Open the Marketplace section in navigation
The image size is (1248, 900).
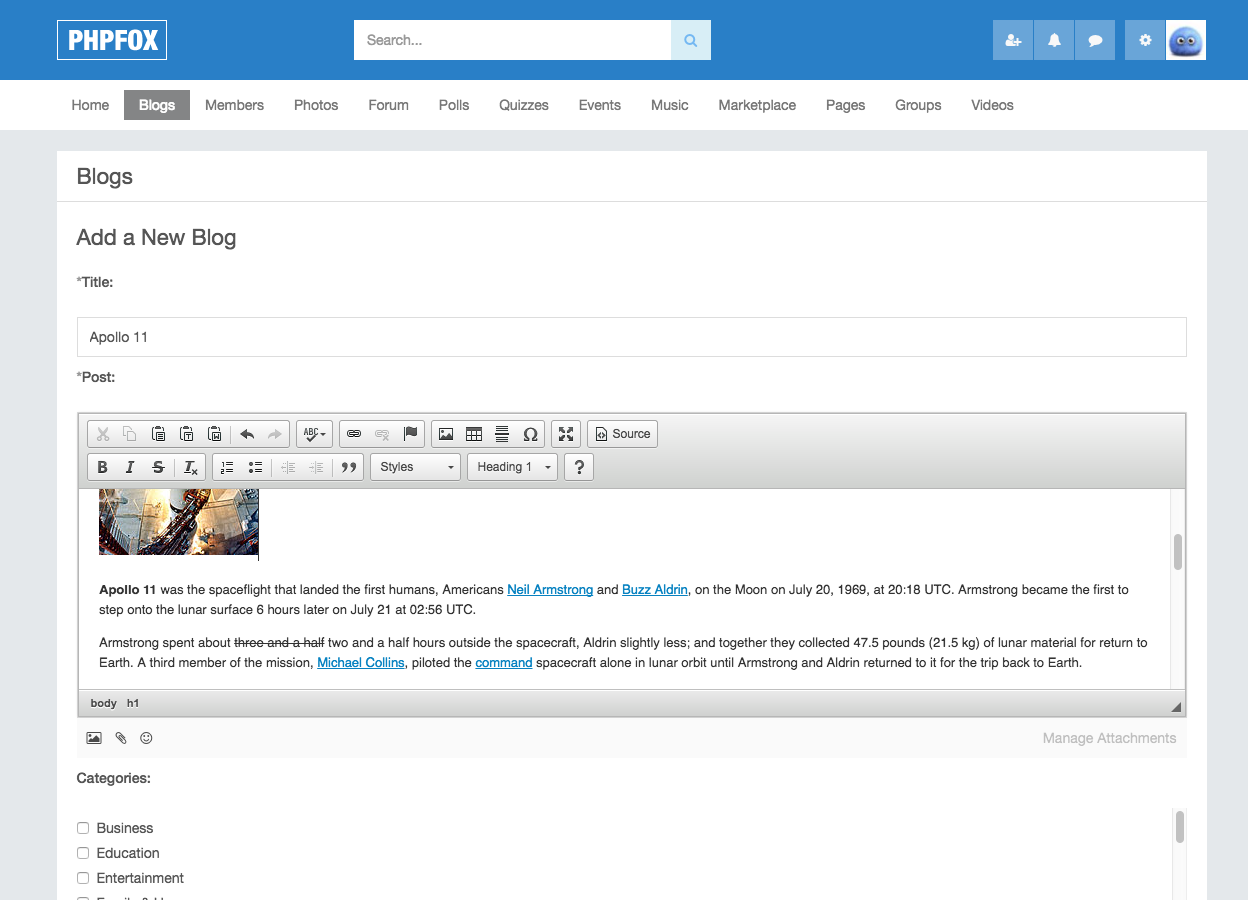point(757,105)
